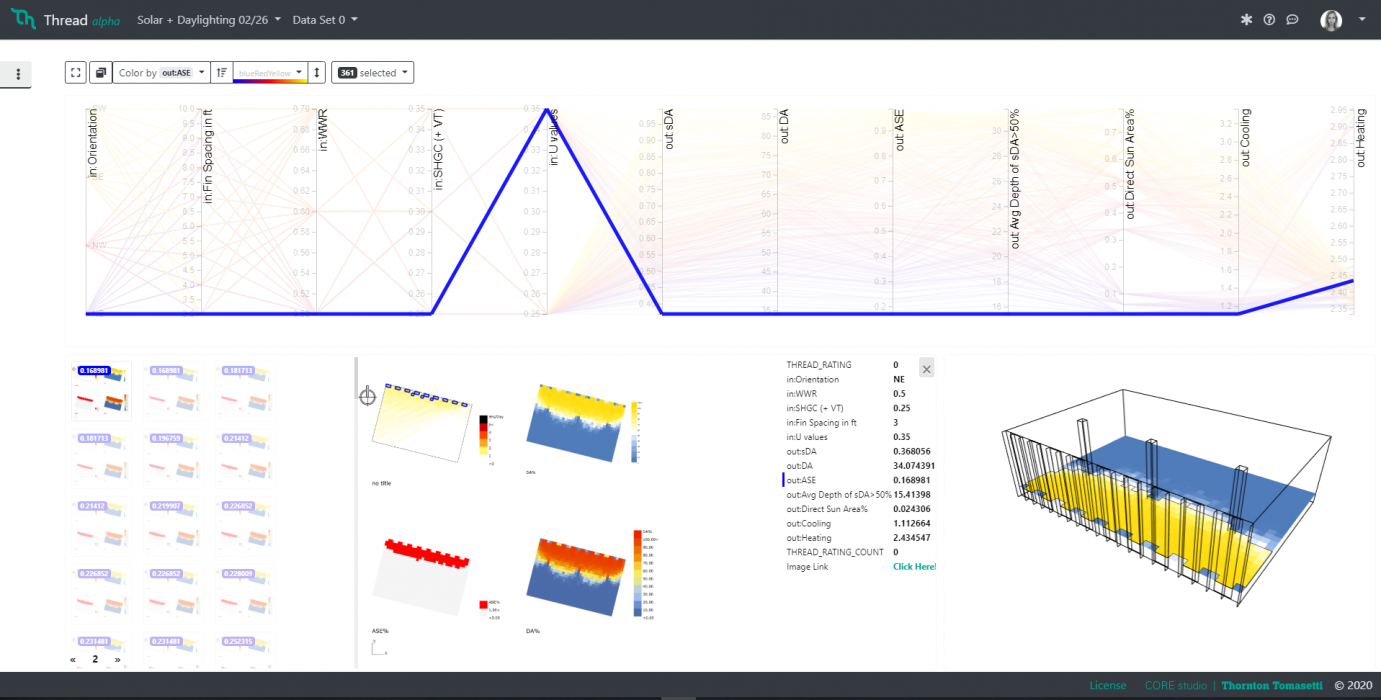Click the vertical flip arrow beside the gradient picker
The width and height of the screenshot is (1381, 700).
(317, 72)
